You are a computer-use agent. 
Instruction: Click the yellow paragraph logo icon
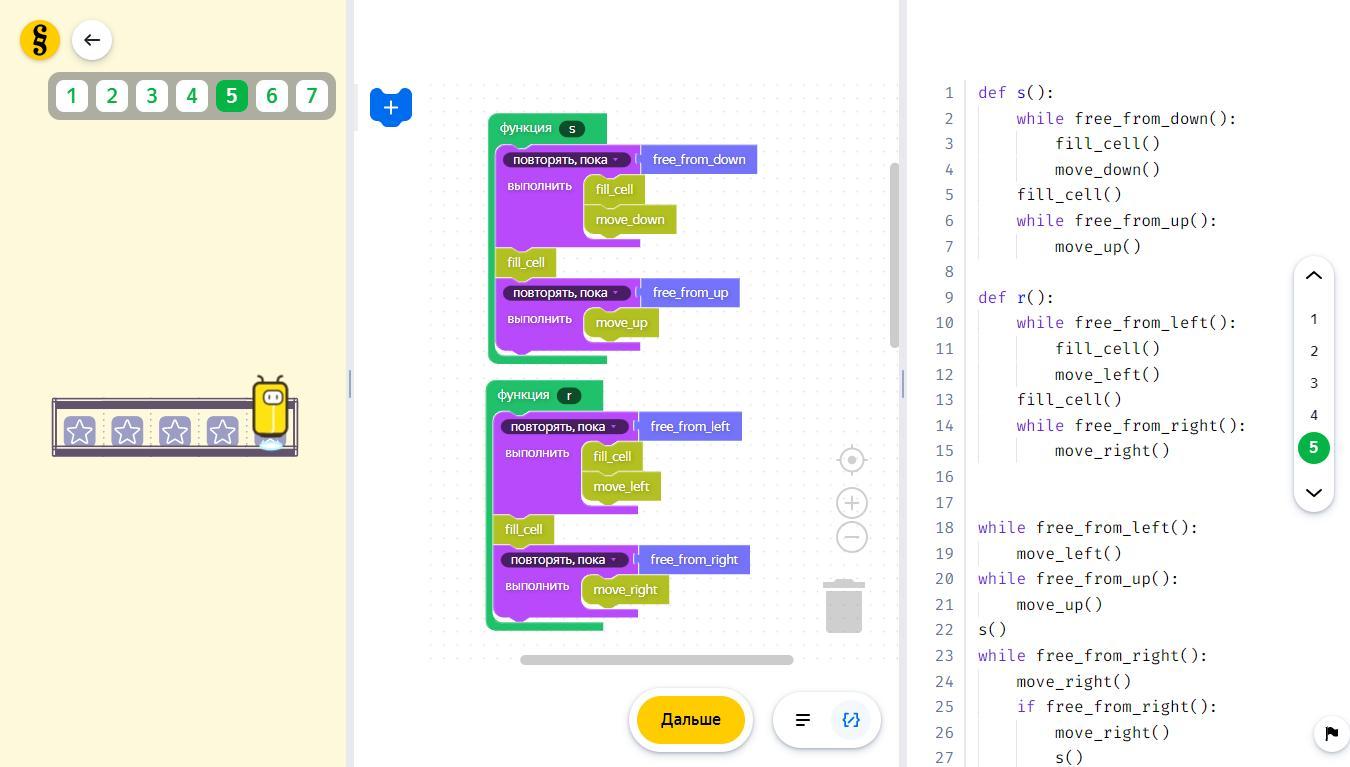tap(40, 40)
